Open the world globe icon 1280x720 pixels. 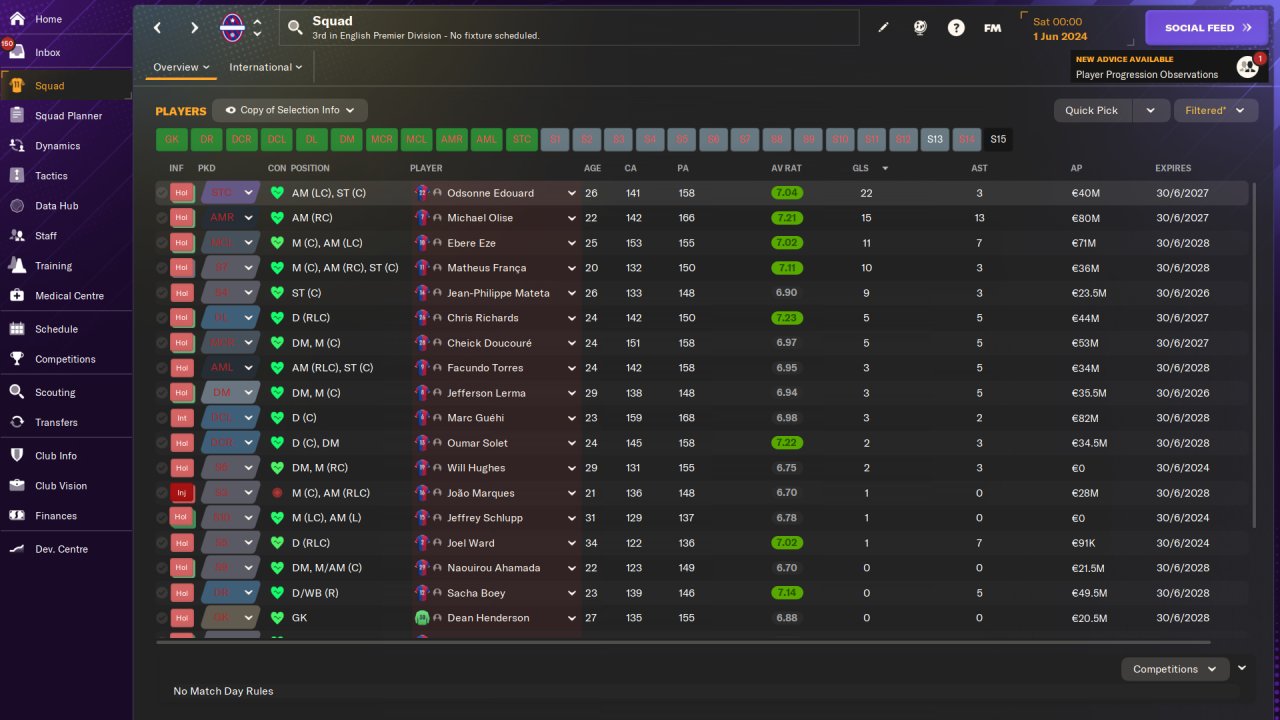click(x=920, y=28)
